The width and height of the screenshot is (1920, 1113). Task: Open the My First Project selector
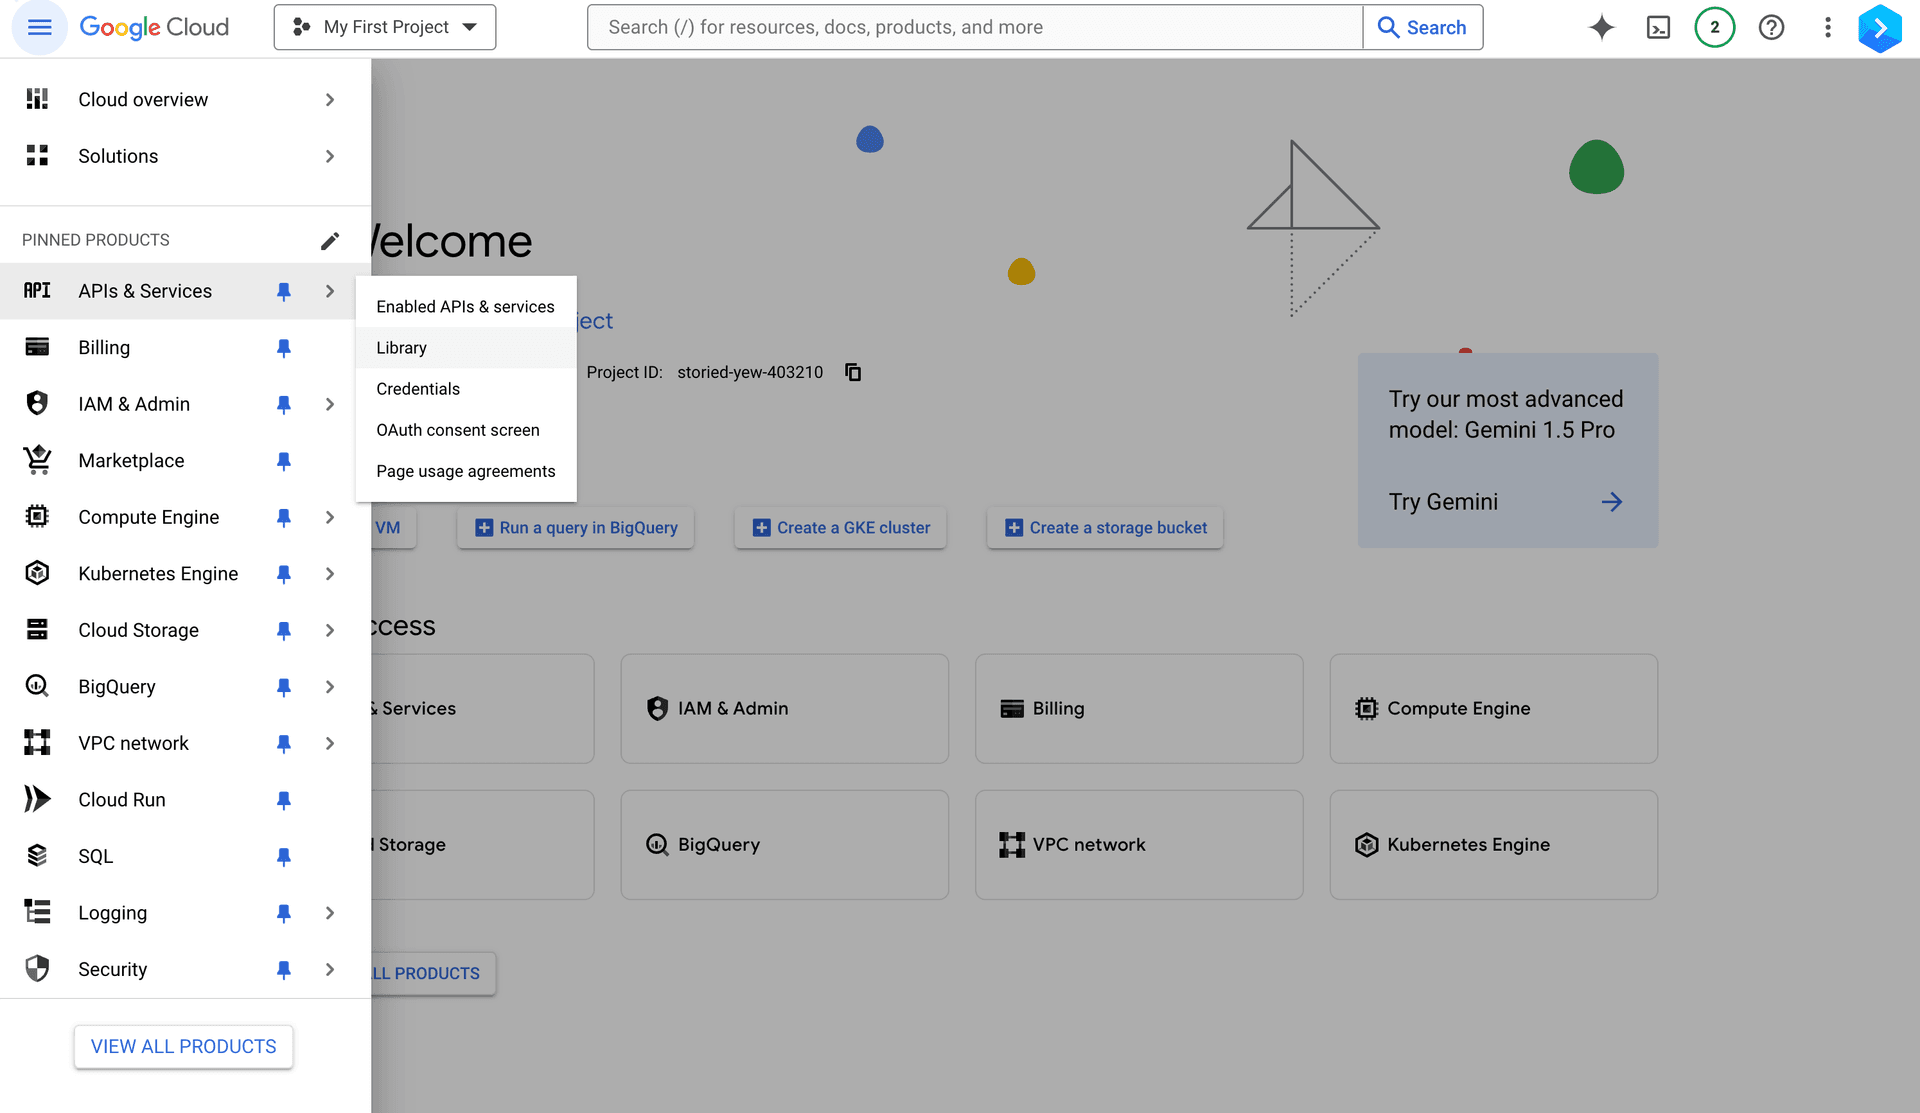(384, 27)
